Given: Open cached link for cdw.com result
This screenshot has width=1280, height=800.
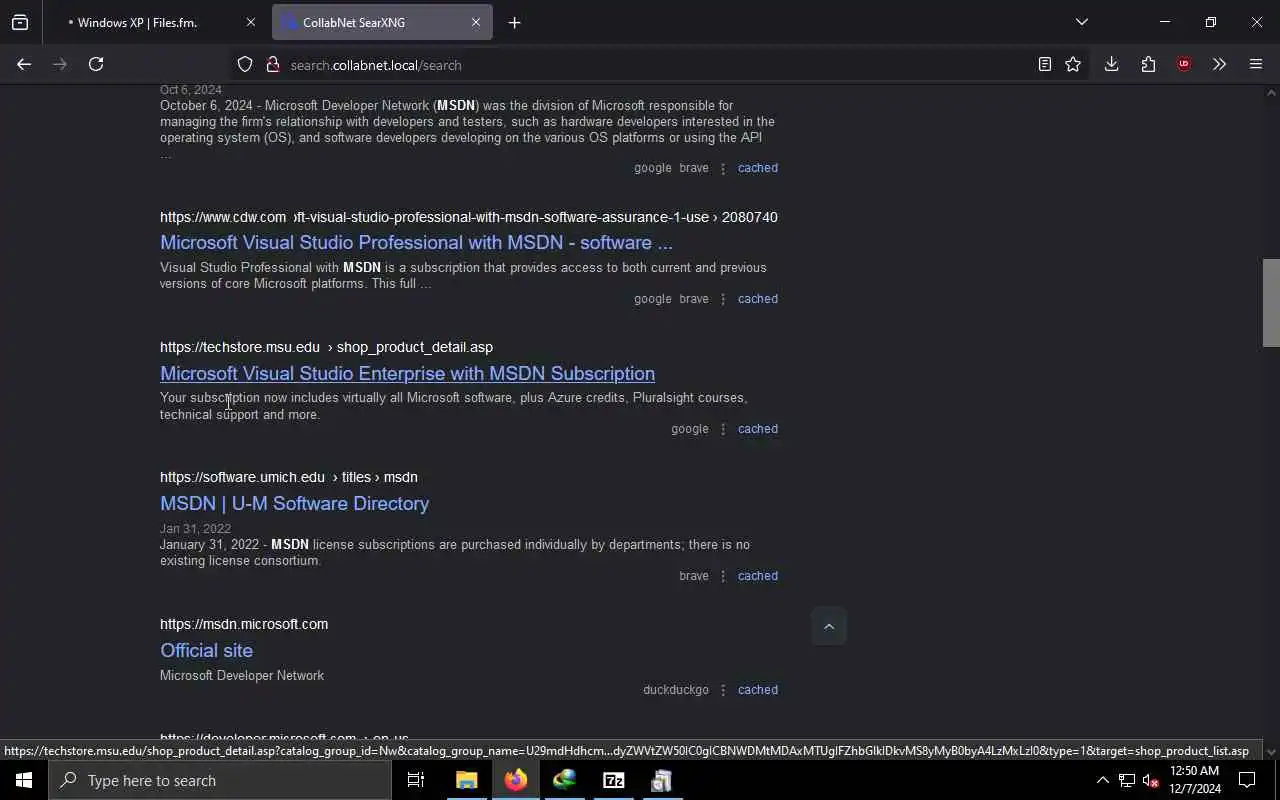Looking at the screenshot, I should (757, 299).
